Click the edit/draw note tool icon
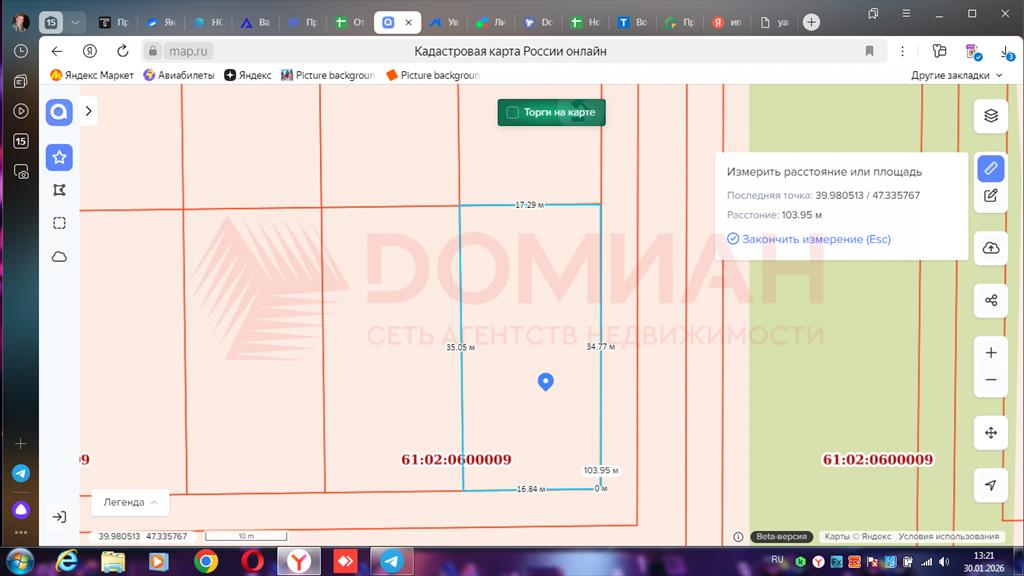Viewport: 1024px width, 576px height. point(990,196)
